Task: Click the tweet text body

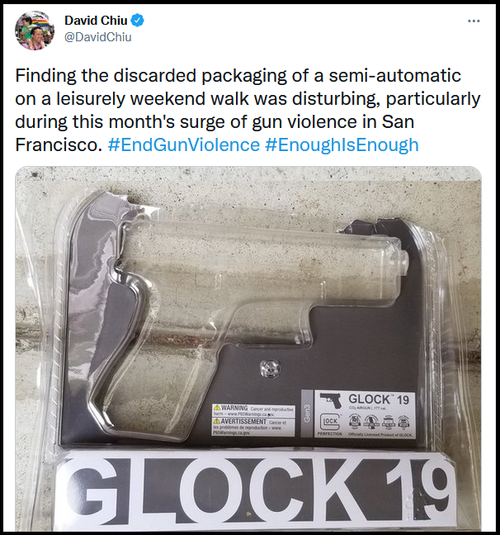Action: click(x=248, y=110)
